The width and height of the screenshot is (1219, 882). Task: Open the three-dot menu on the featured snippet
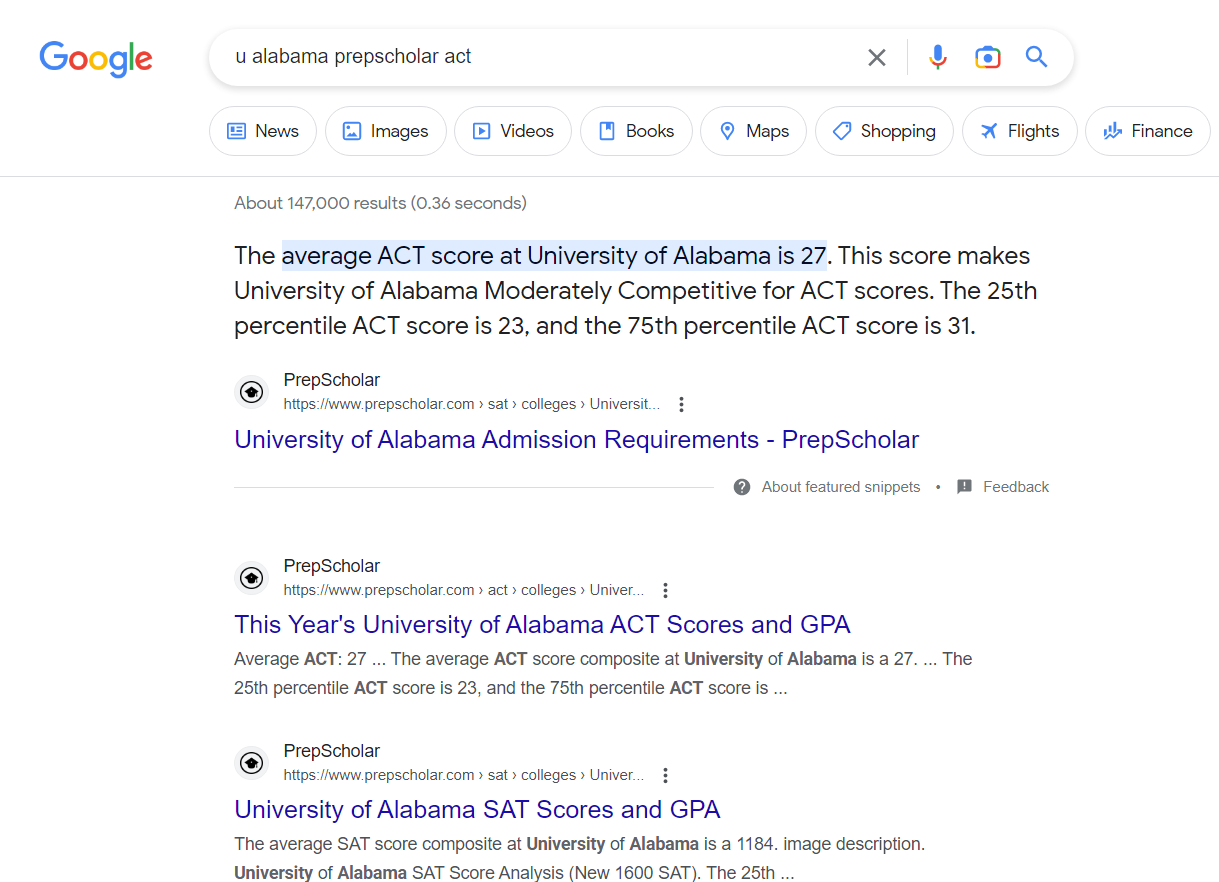coord(681,404)
